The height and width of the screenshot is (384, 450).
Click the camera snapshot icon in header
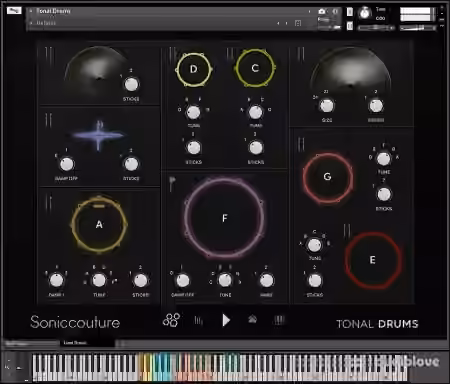click(322, 11)
